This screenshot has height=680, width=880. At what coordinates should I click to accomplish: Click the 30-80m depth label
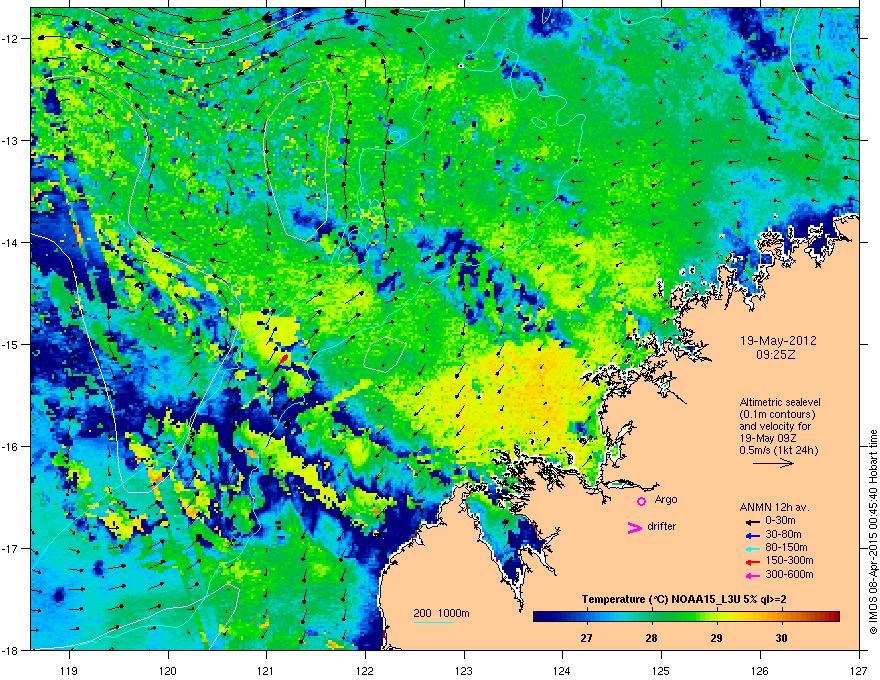pos(783,534)
